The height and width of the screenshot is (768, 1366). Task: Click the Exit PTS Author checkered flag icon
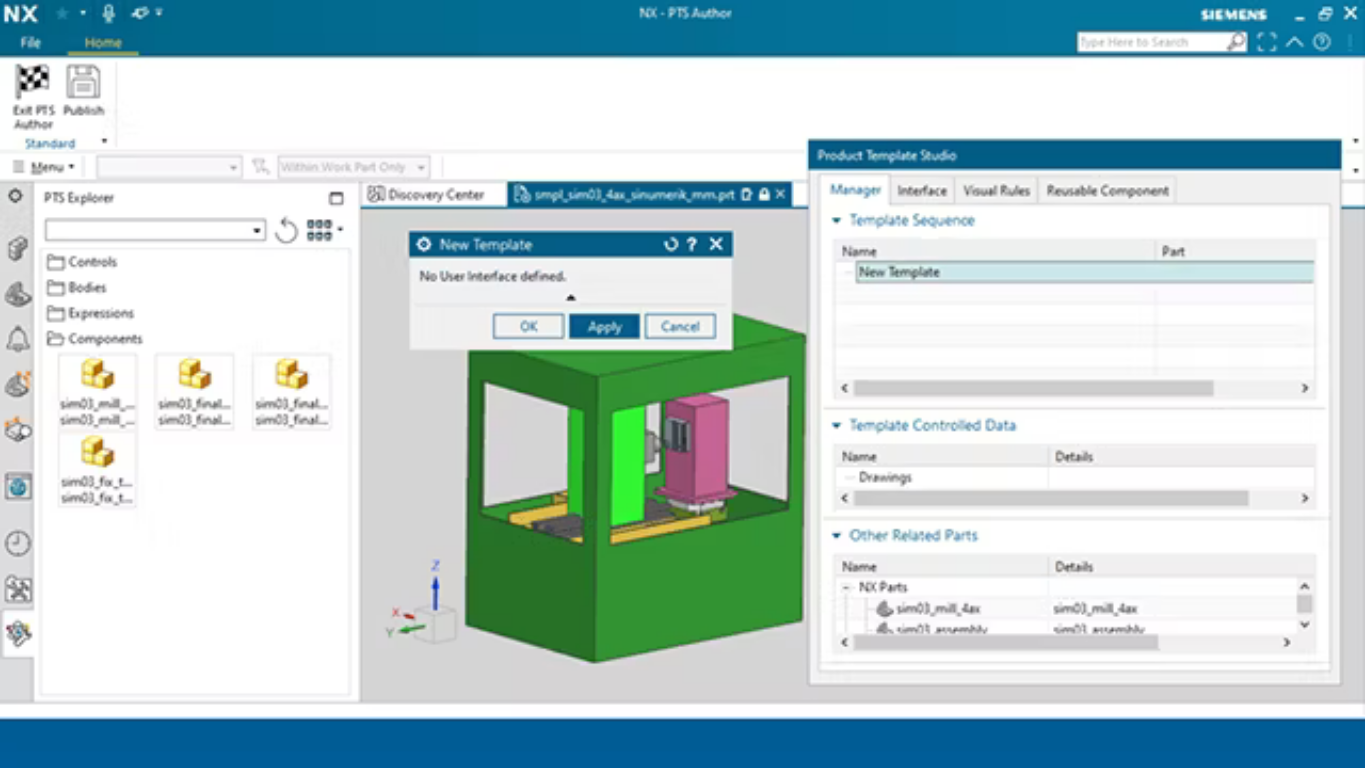point(33,82)
